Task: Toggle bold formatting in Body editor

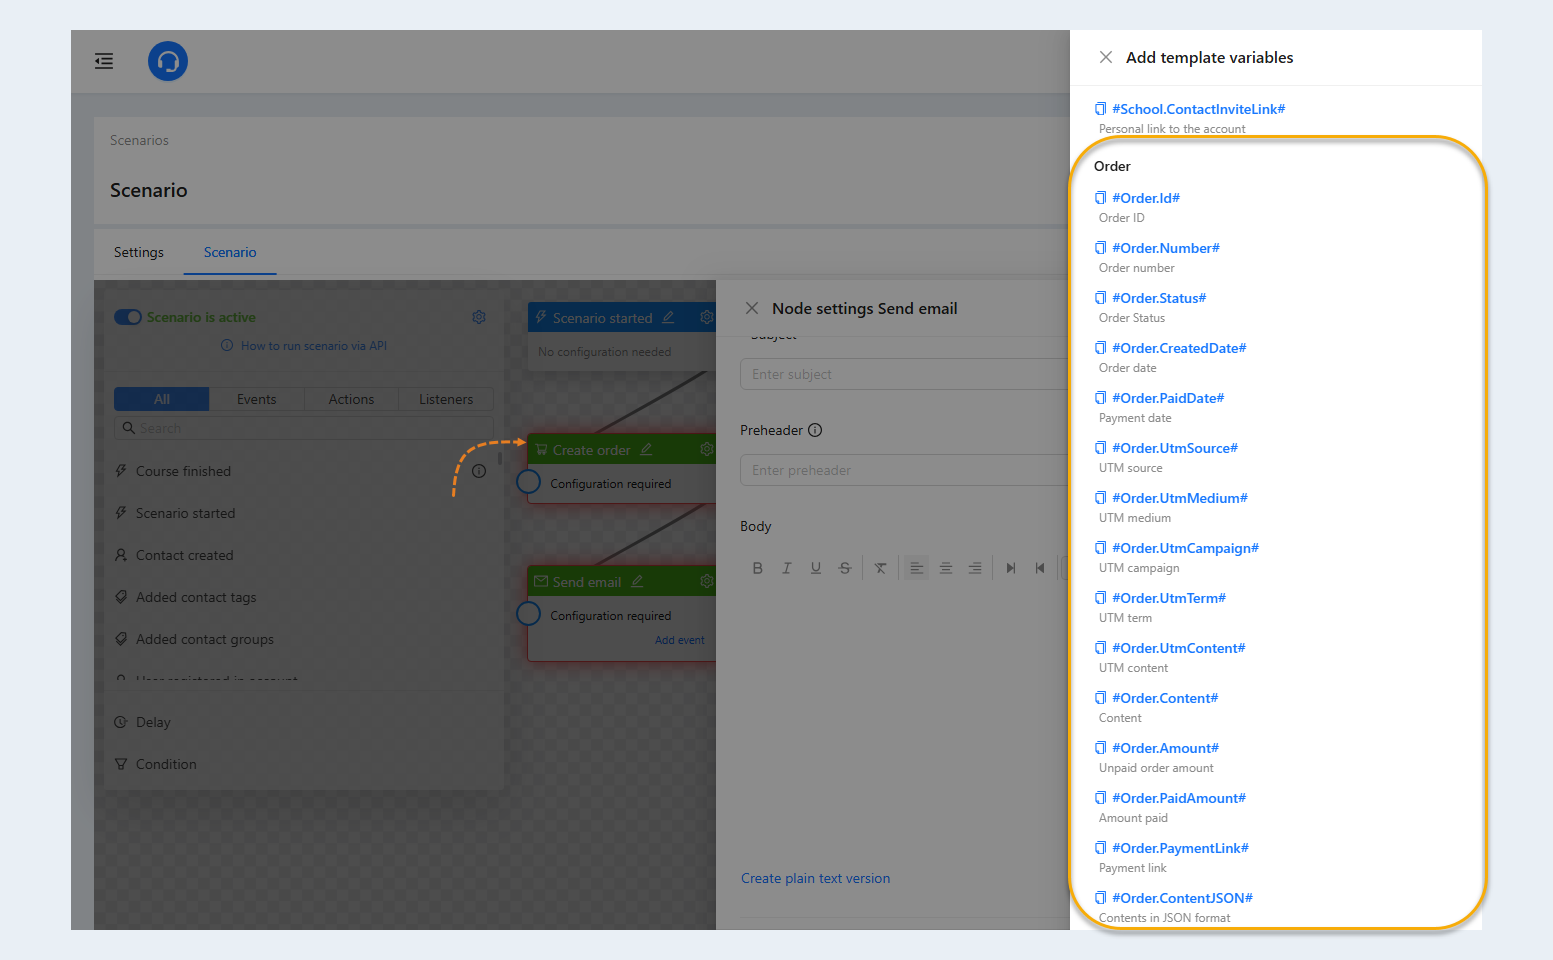Action: tap(757, 568)
